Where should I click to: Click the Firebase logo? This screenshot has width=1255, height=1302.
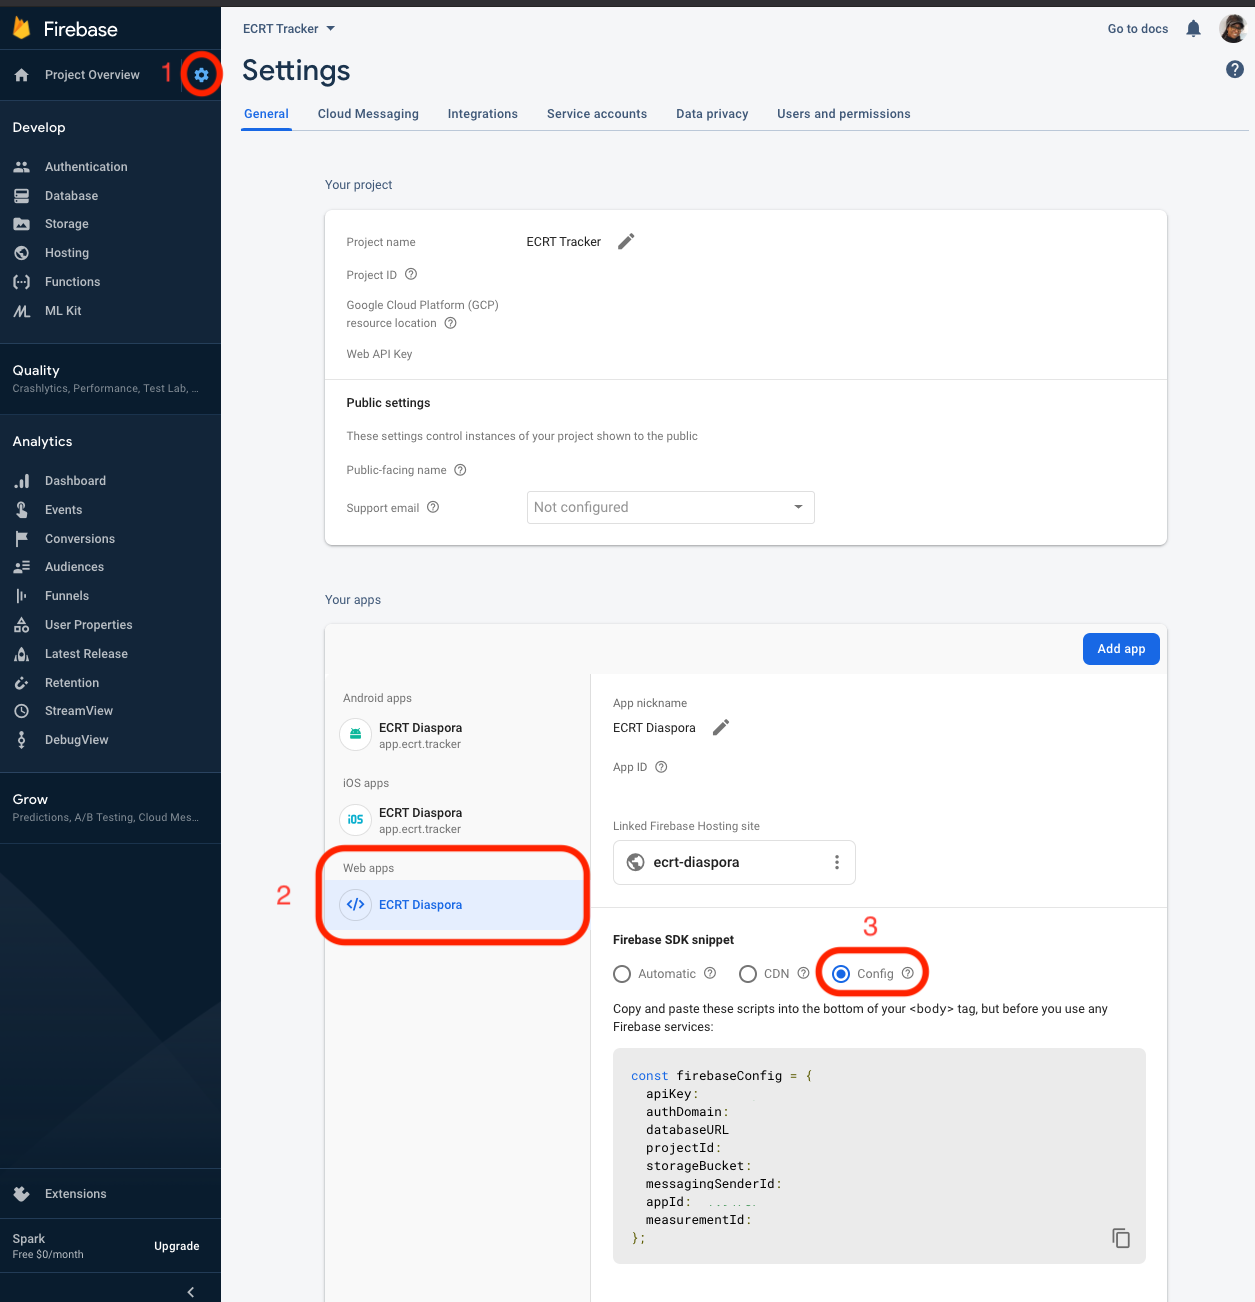65,29
